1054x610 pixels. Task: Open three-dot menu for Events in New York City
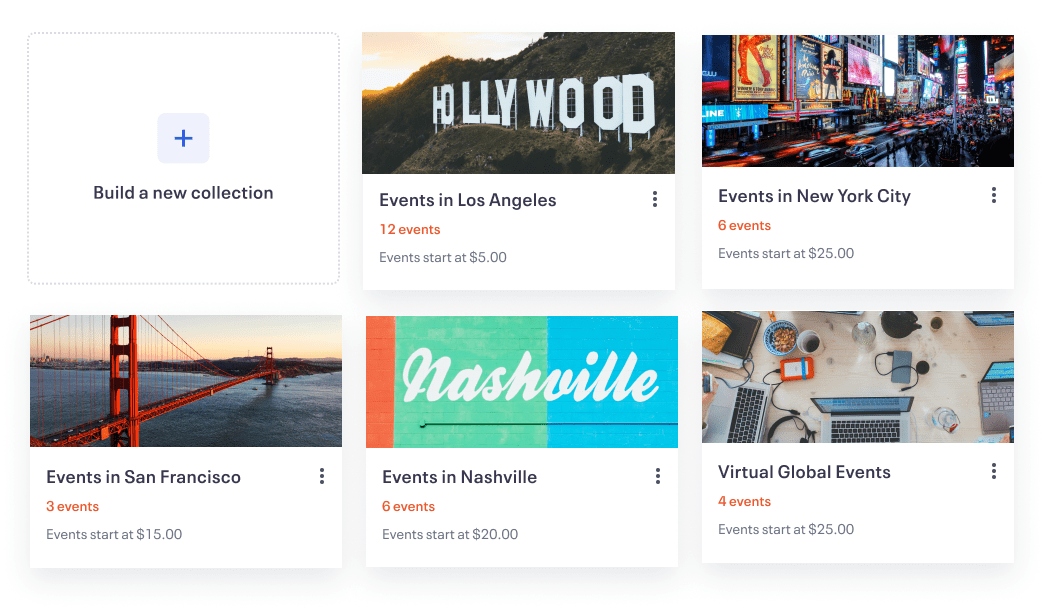(x=993, y=195)
